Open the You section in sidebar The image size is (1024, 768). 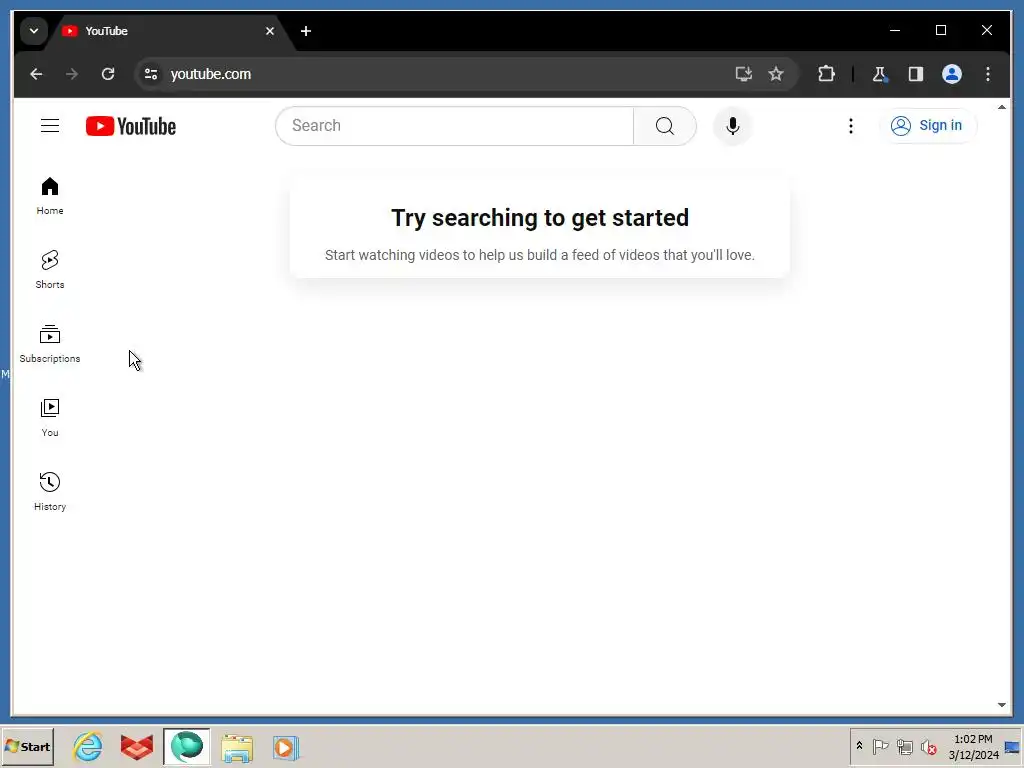50,417
